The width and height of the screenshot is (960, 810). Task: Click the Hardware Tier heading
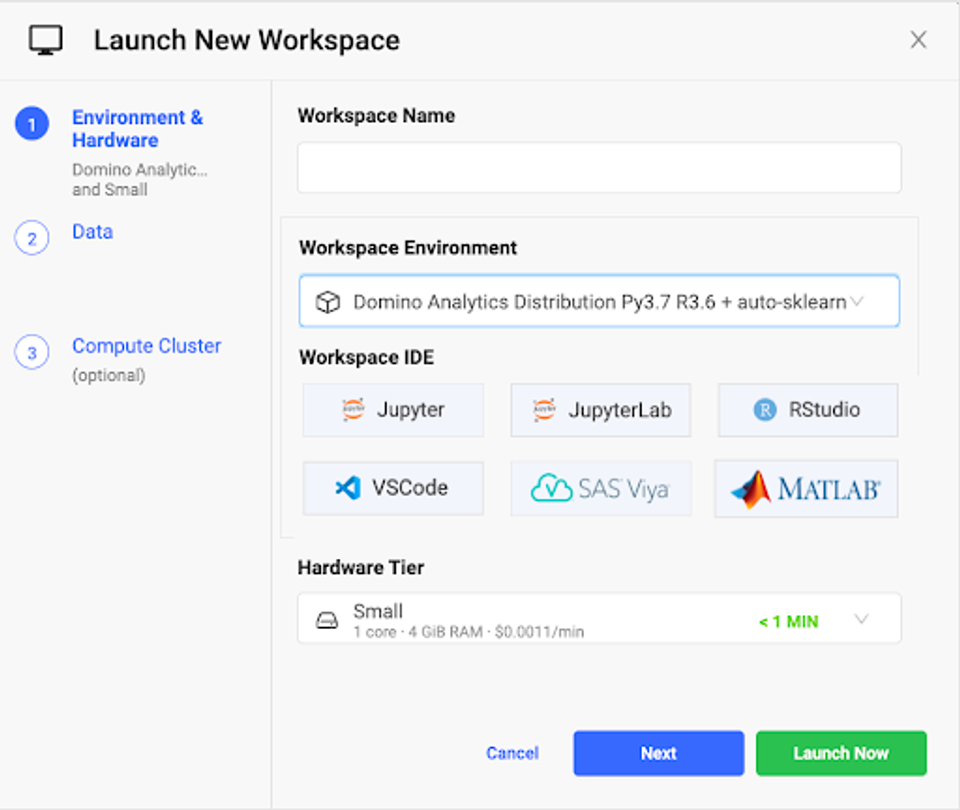pos(361,568)
